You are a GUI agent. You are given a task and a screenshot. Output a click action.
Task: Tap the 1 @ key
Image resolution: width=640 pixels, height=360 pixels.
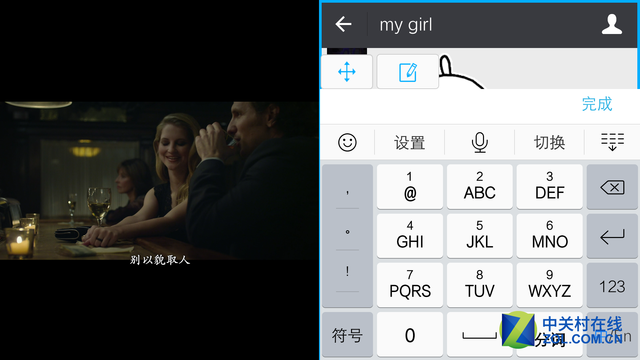pyautogui.click(x=410, y=187)
